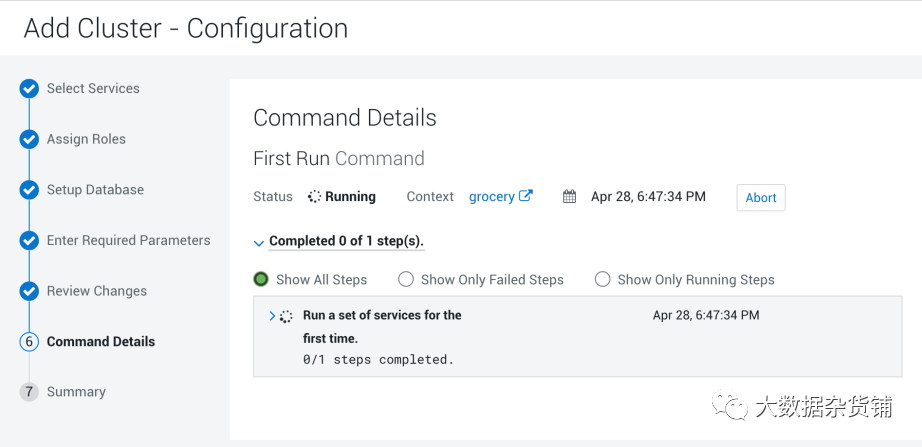Open the Review Changes step
This screenshot has width=922, height=447.
tap(96, 291)
